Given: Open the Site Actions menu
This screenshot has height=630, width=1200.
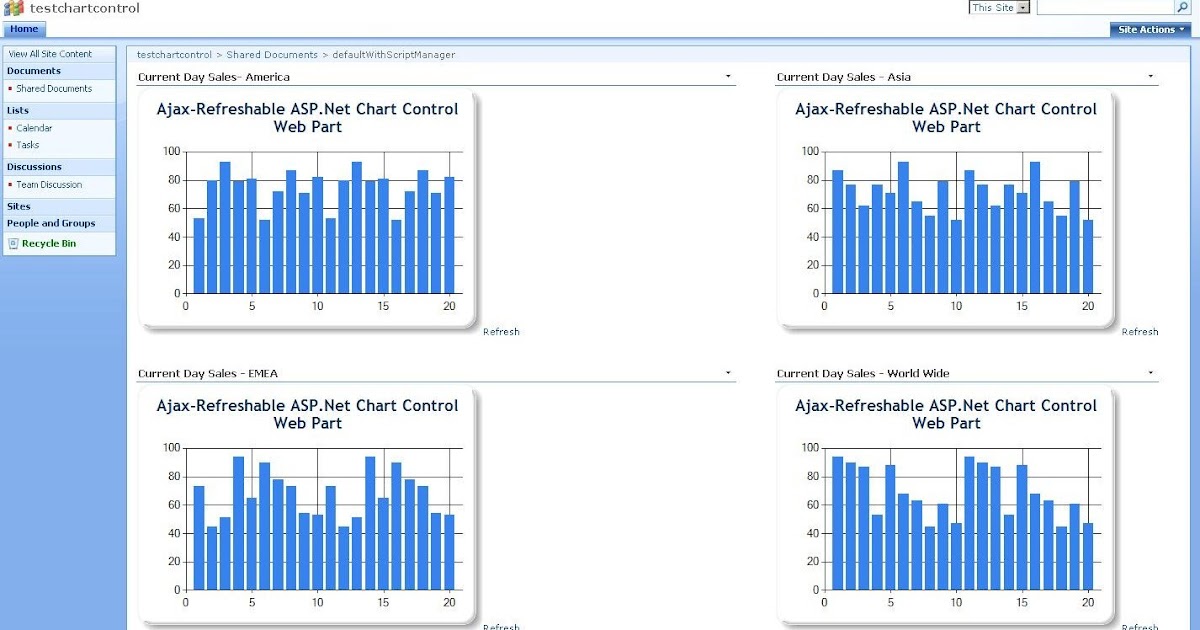Looking at the screenshot, I should click(x=1149, y=29).
